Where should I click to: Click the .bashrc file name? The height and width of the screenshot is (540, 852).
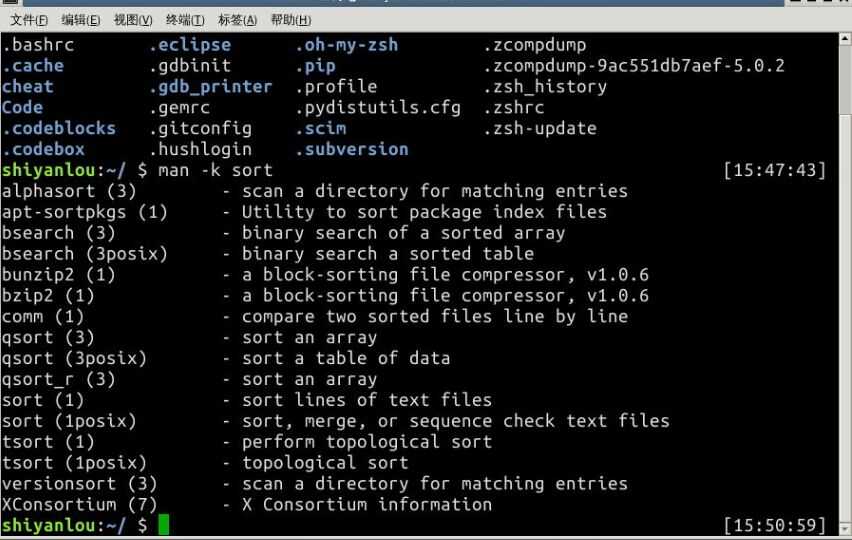tap(38, 45)
